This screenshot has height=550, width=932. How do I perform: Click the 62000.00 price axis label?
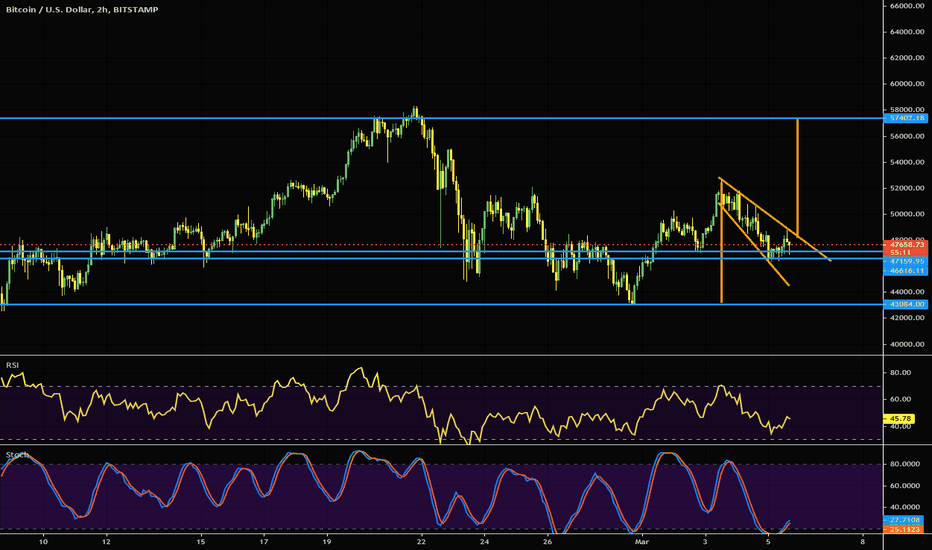[907, 58]
